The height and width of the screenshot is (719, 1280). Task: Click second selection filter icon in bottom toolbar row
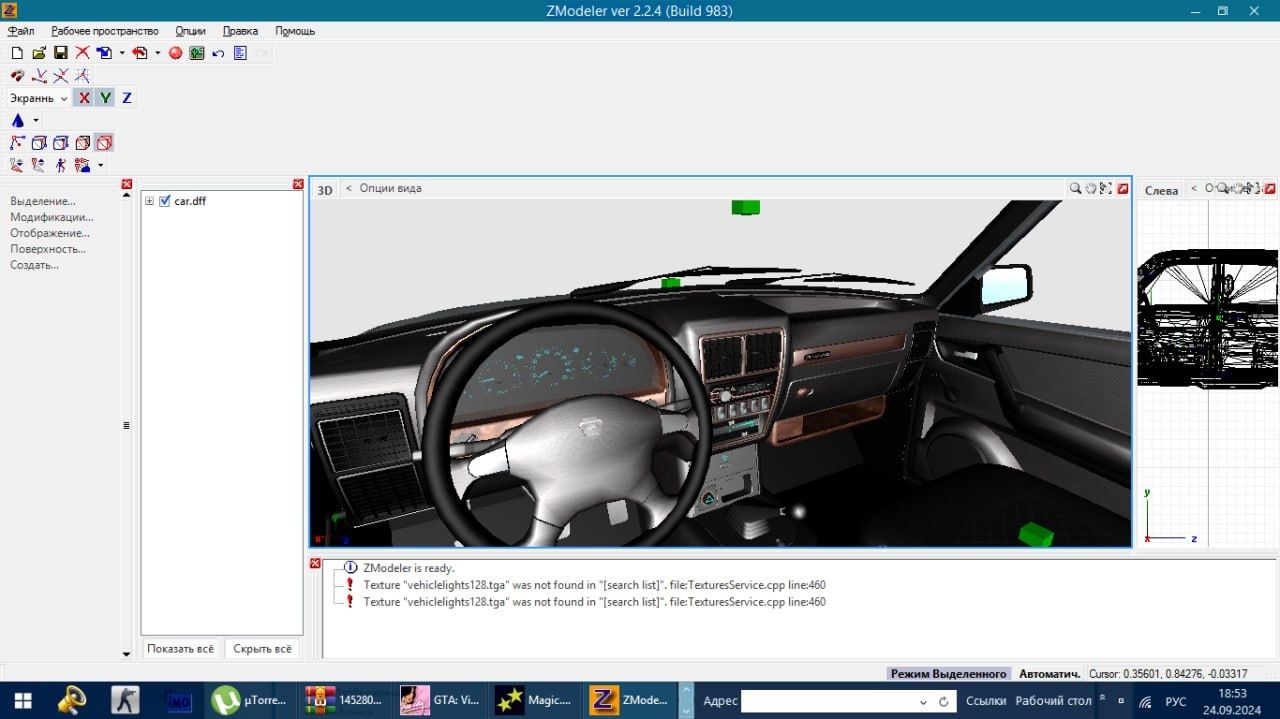click(38, 165)
